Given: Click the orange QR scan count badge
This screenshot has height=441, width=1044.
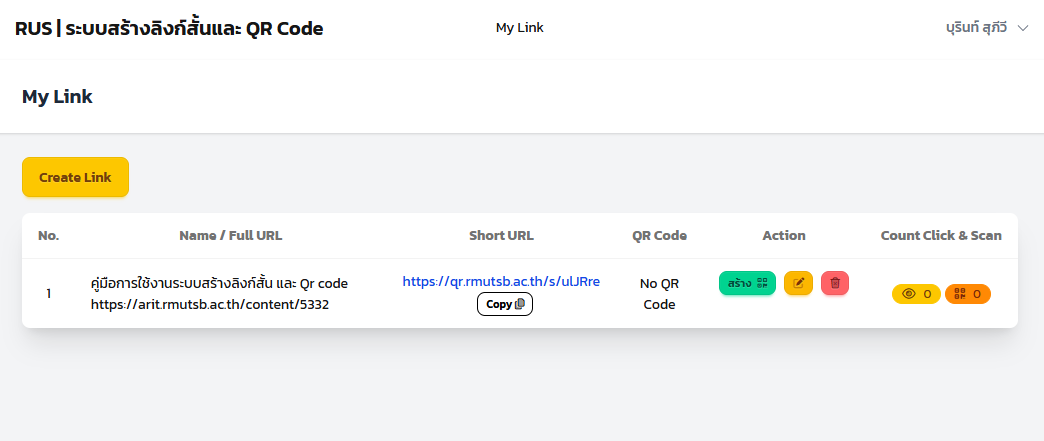Looking at the screenshot, I should click(x=967, y=294).
